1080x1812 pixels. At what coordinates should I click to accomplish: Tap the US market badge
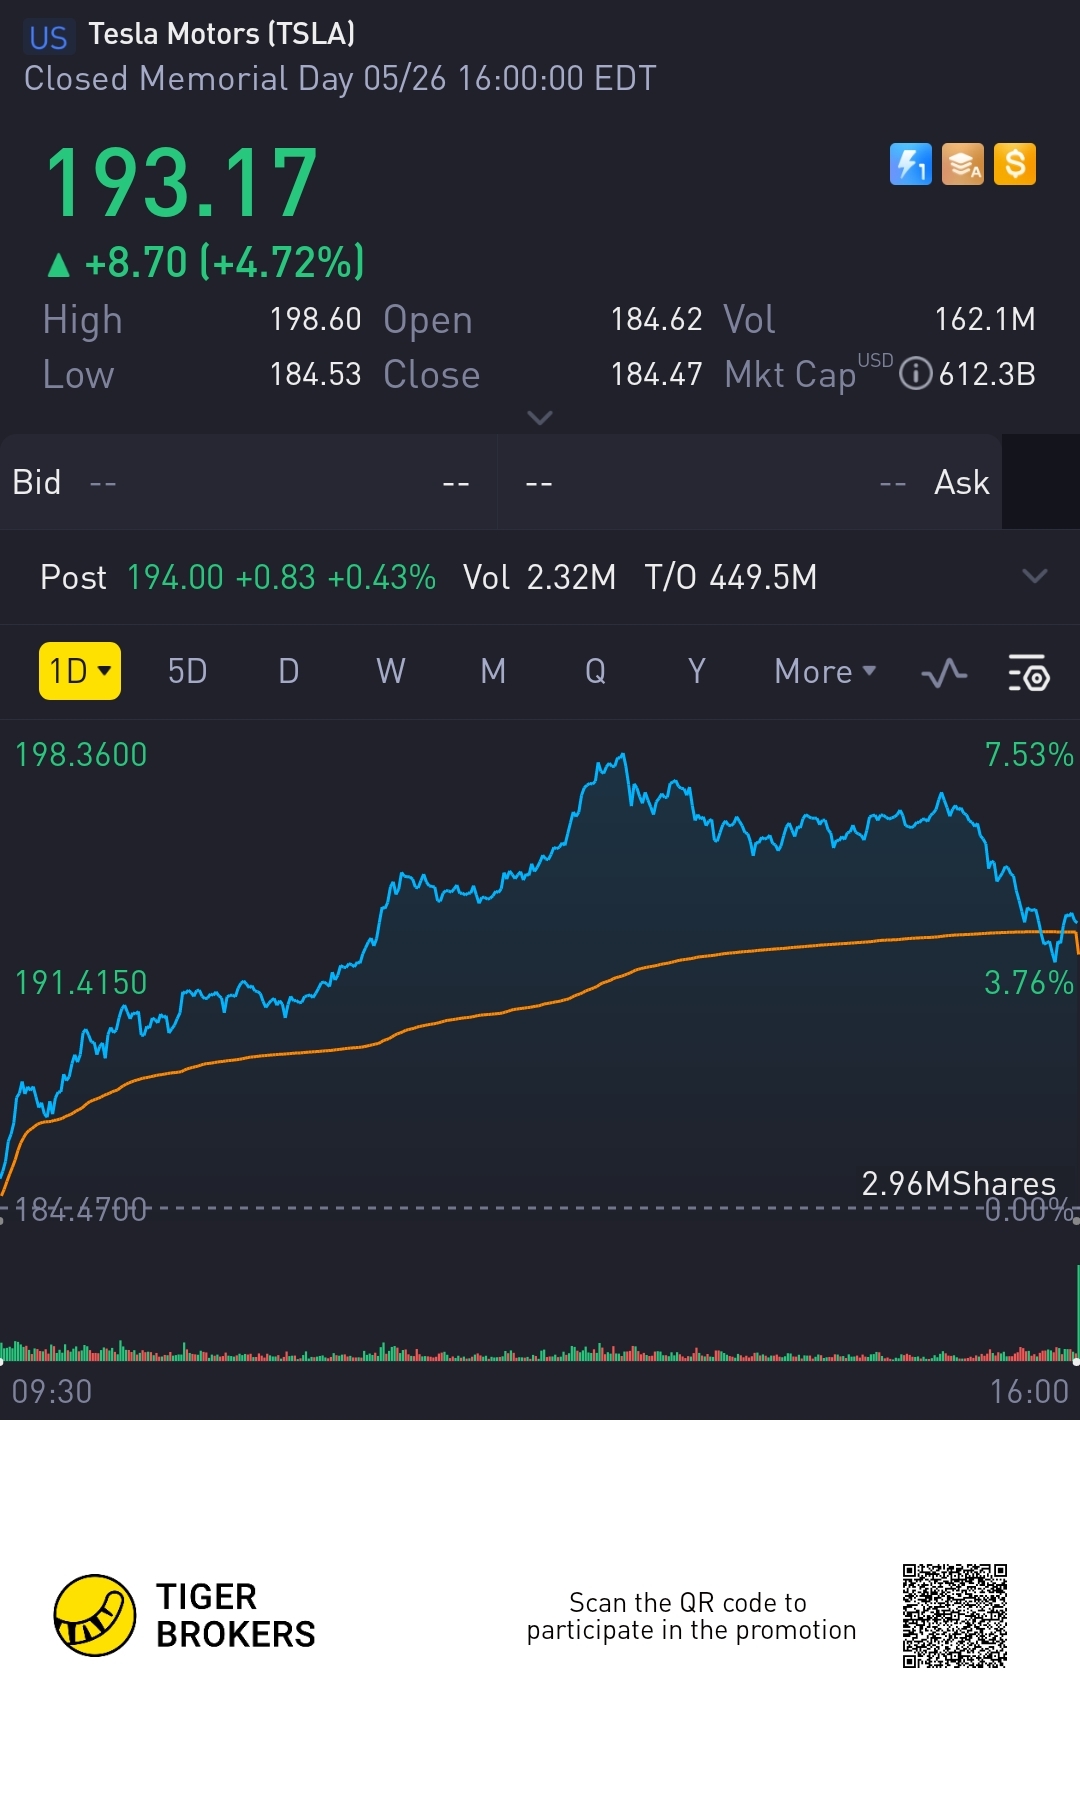48,38
